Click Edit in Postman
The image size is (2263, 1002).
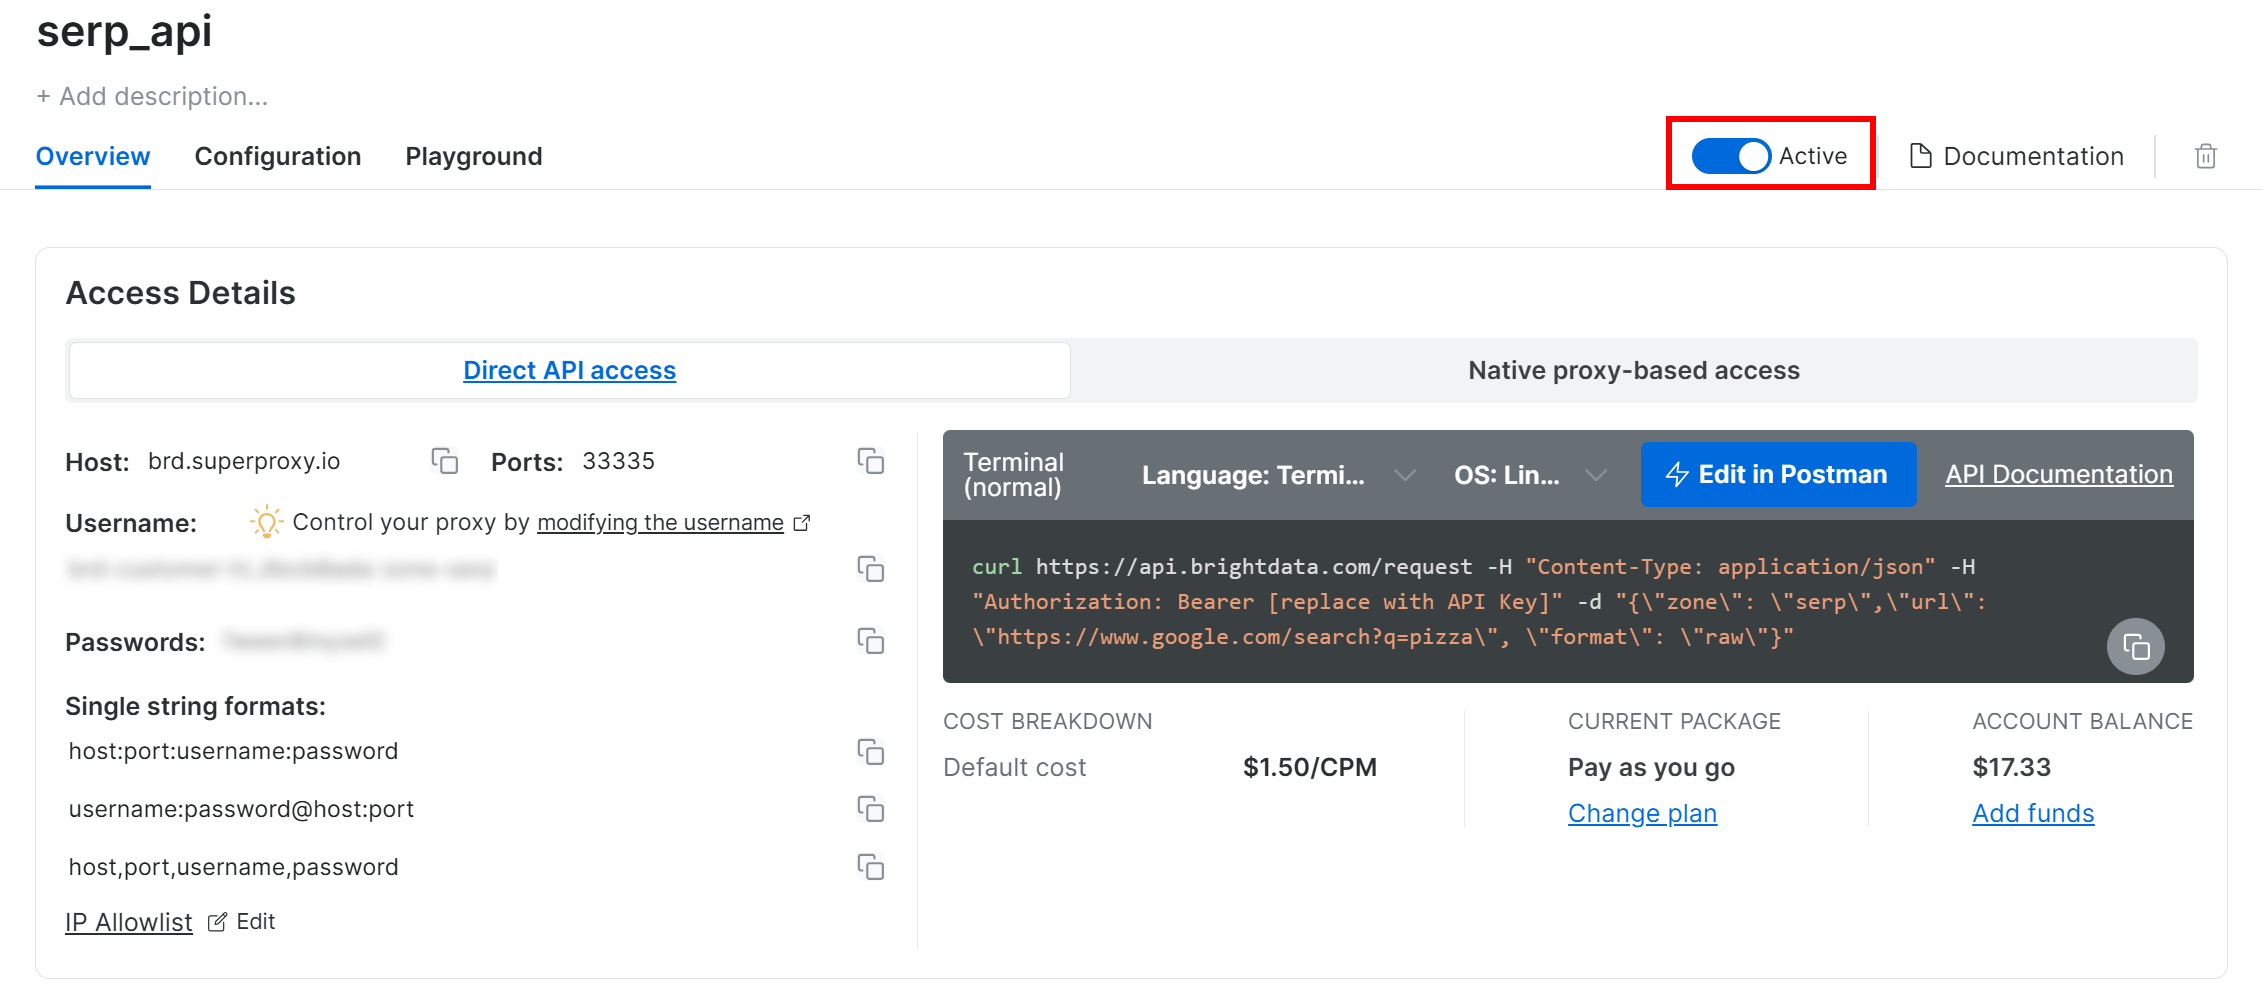pyautogui.click(x=1778, y=474)
